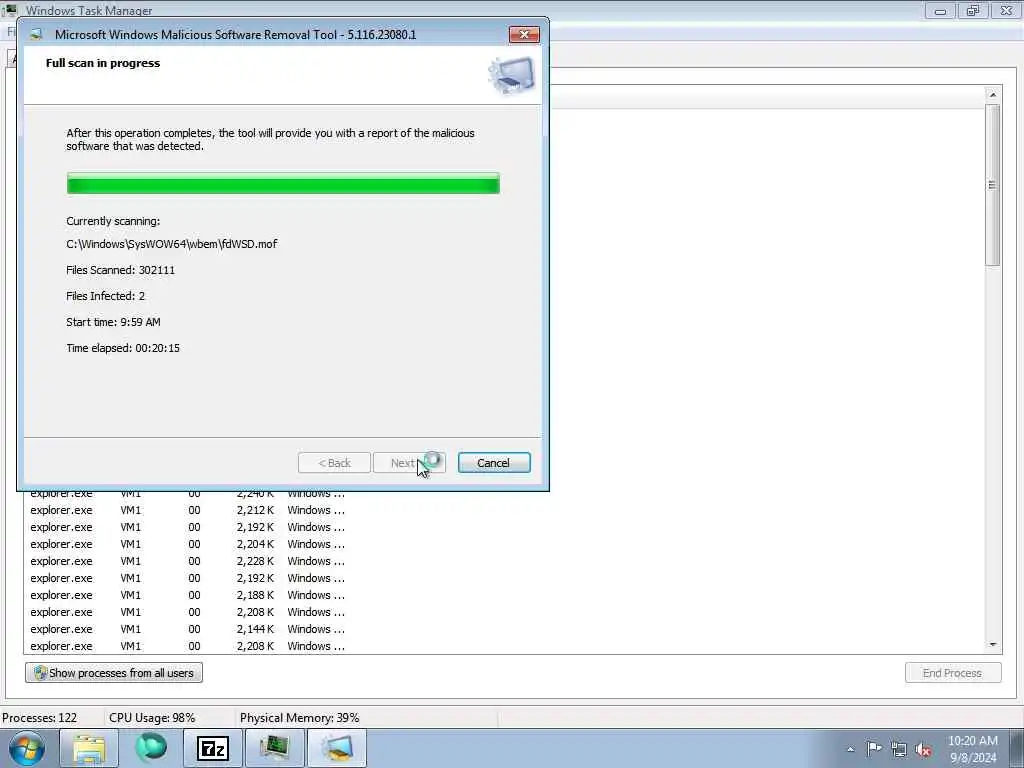Switch to Malicious Software Removal Tool taskbar icon
Image resolution: width=1024 pixels, height=768 pixels.
(337, 748)
